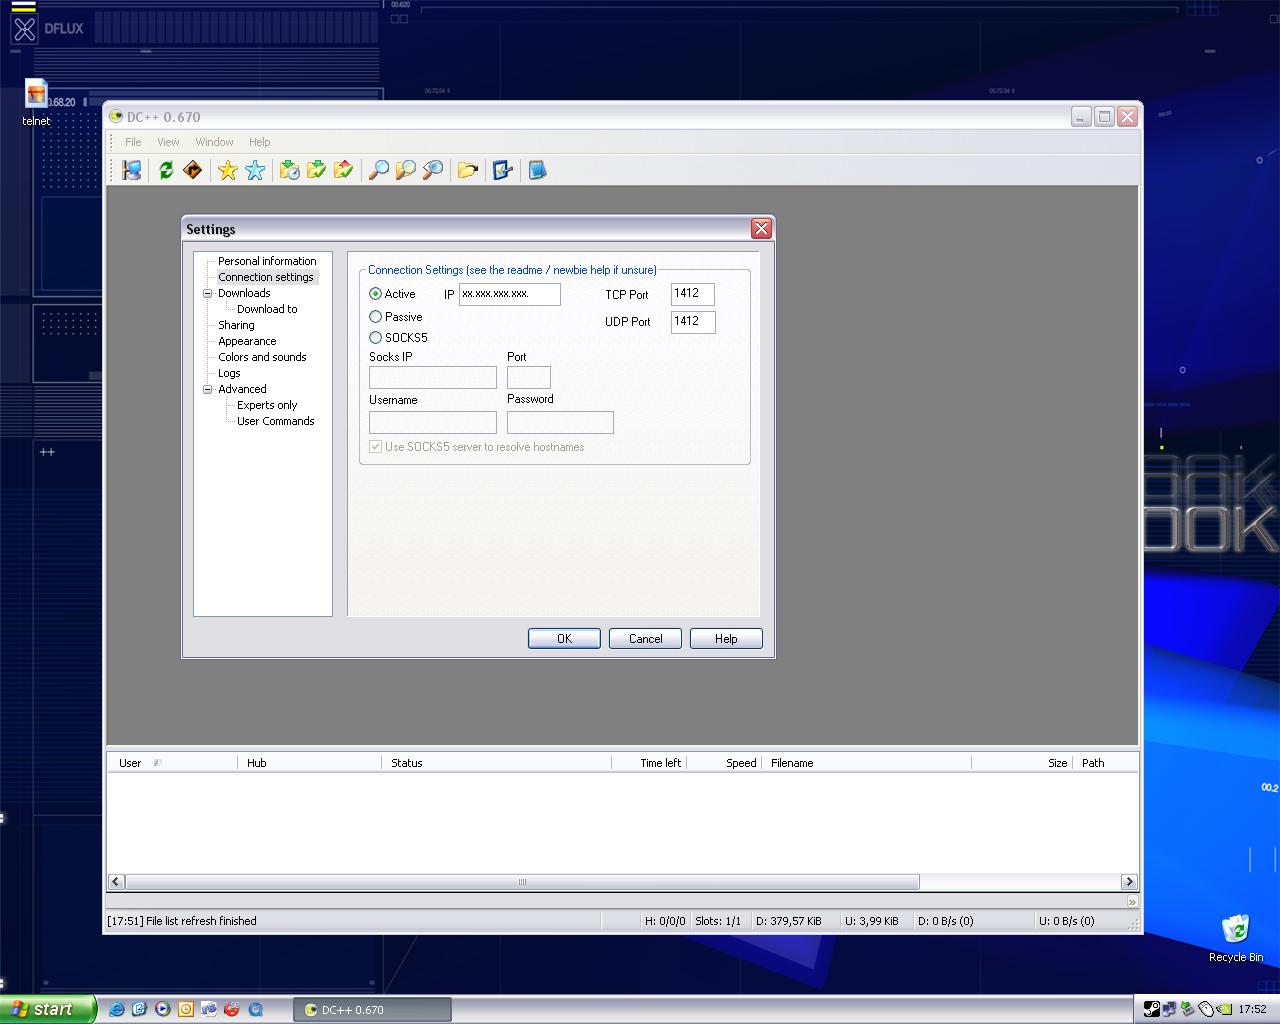This screenshot has height=1024, width=1280.
Task: Click the orange Follow last redirect icon
Action: (193, 170)
